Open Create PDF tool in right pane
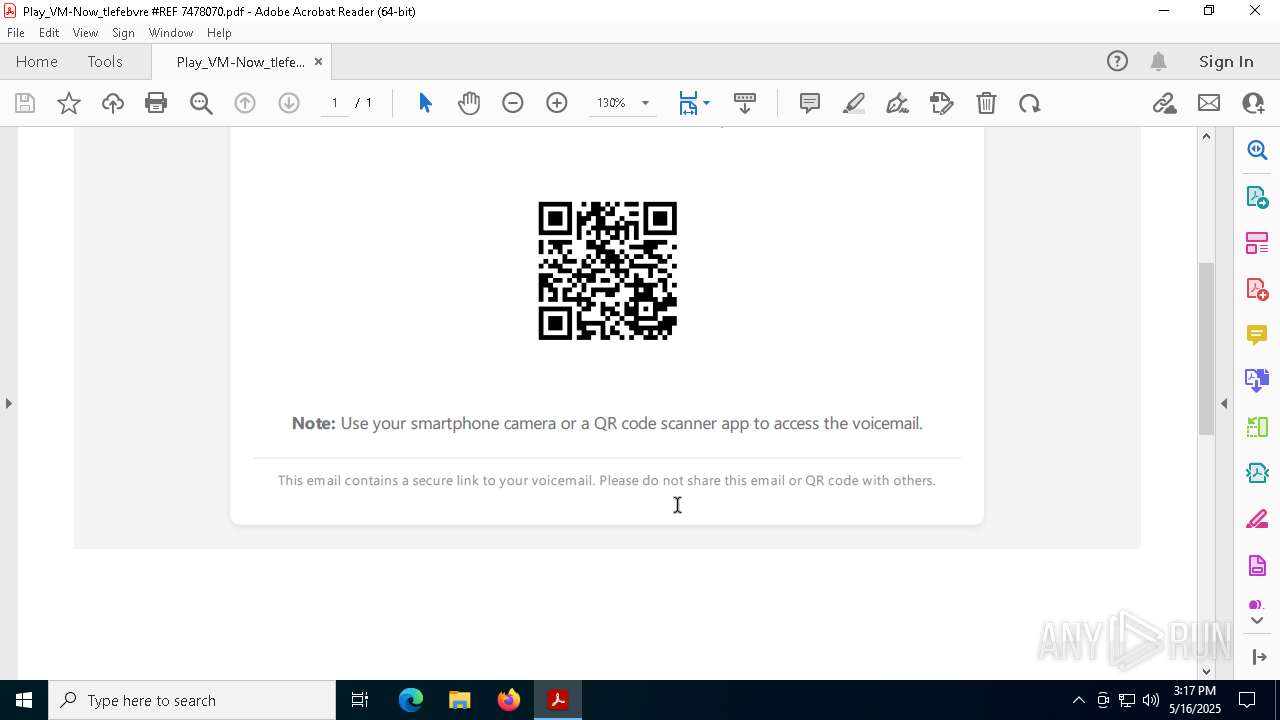The height and width of the screenshot is (720, 1280). pos(1257,289)
